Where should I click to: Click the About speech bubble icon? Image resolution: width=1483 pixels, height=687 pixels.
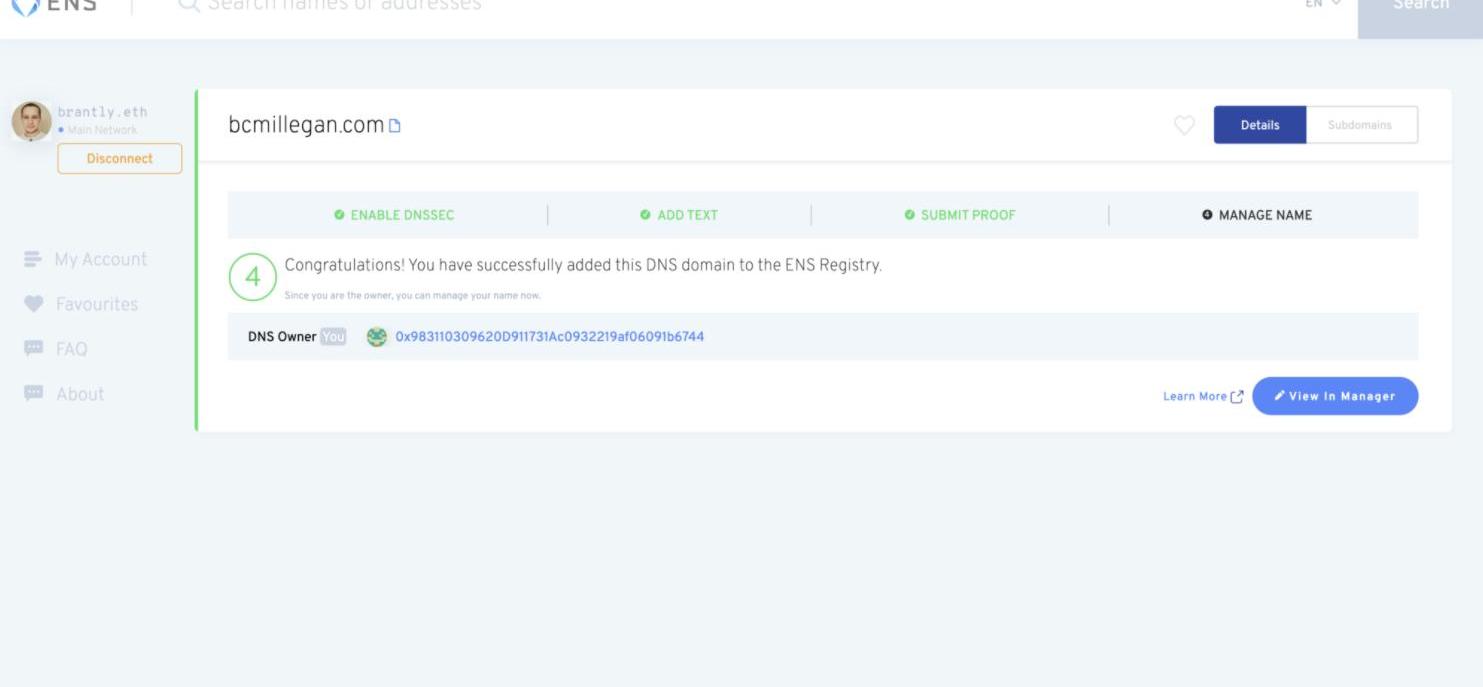(33, 394)
